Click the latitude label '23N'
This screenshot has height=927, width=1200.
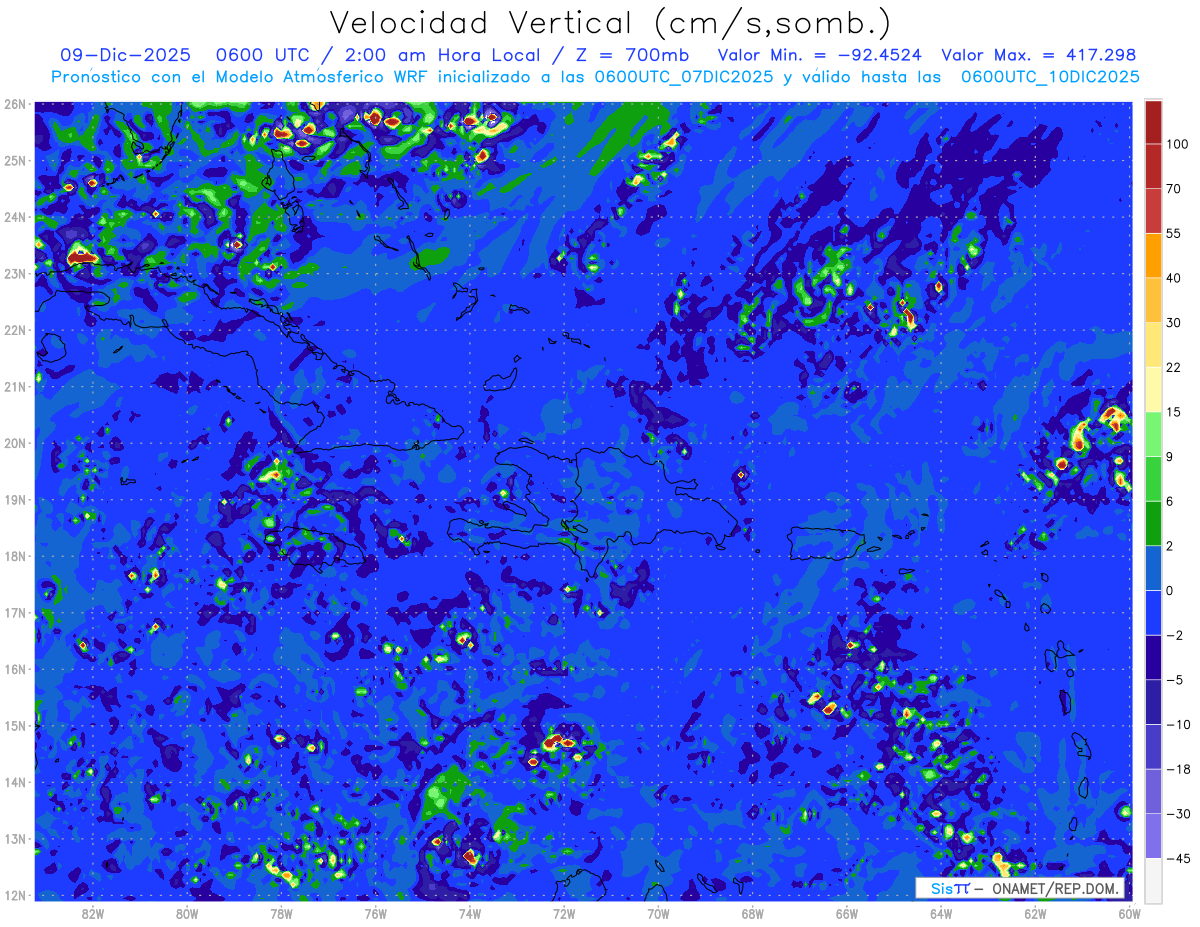[15, 273]
